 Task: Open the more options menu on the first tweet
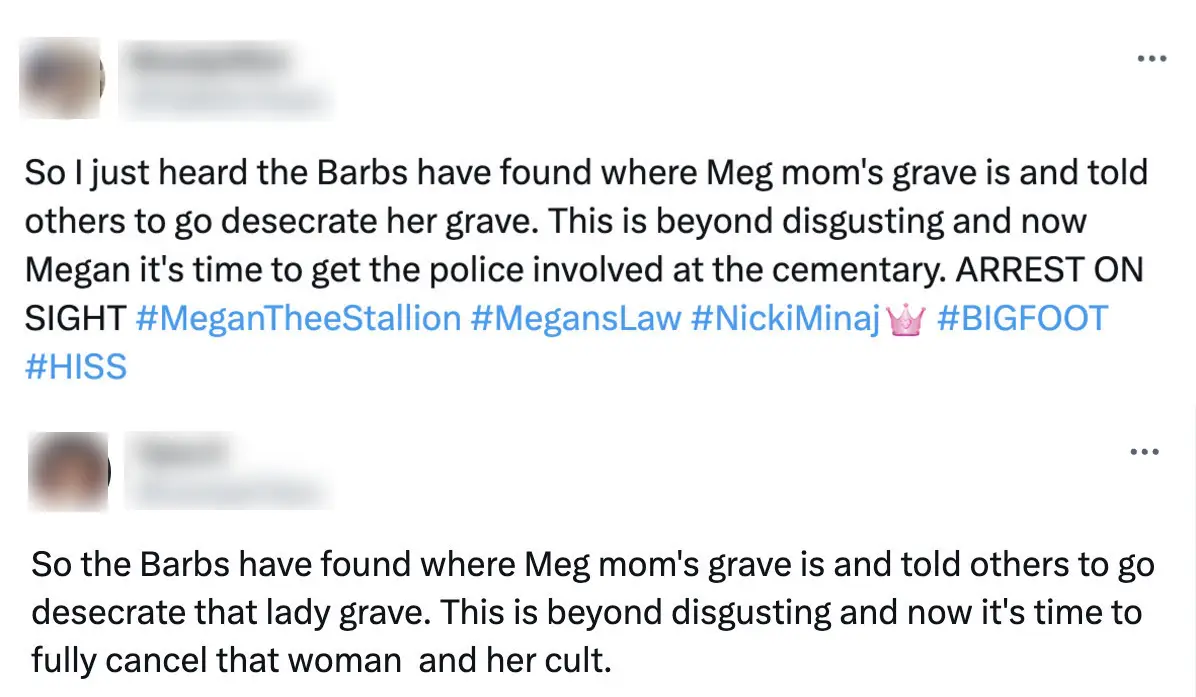1152,58
